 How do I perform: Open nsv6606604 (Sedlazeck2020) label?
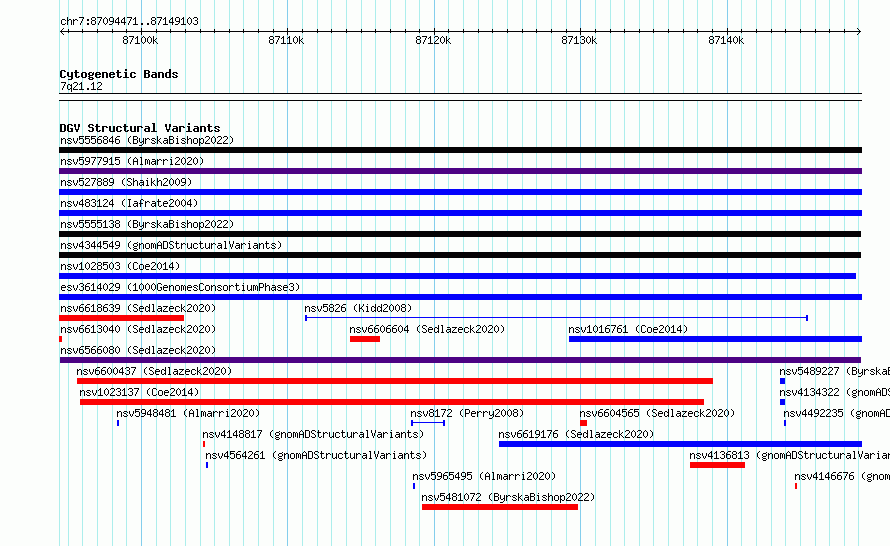tap(427, 329)
